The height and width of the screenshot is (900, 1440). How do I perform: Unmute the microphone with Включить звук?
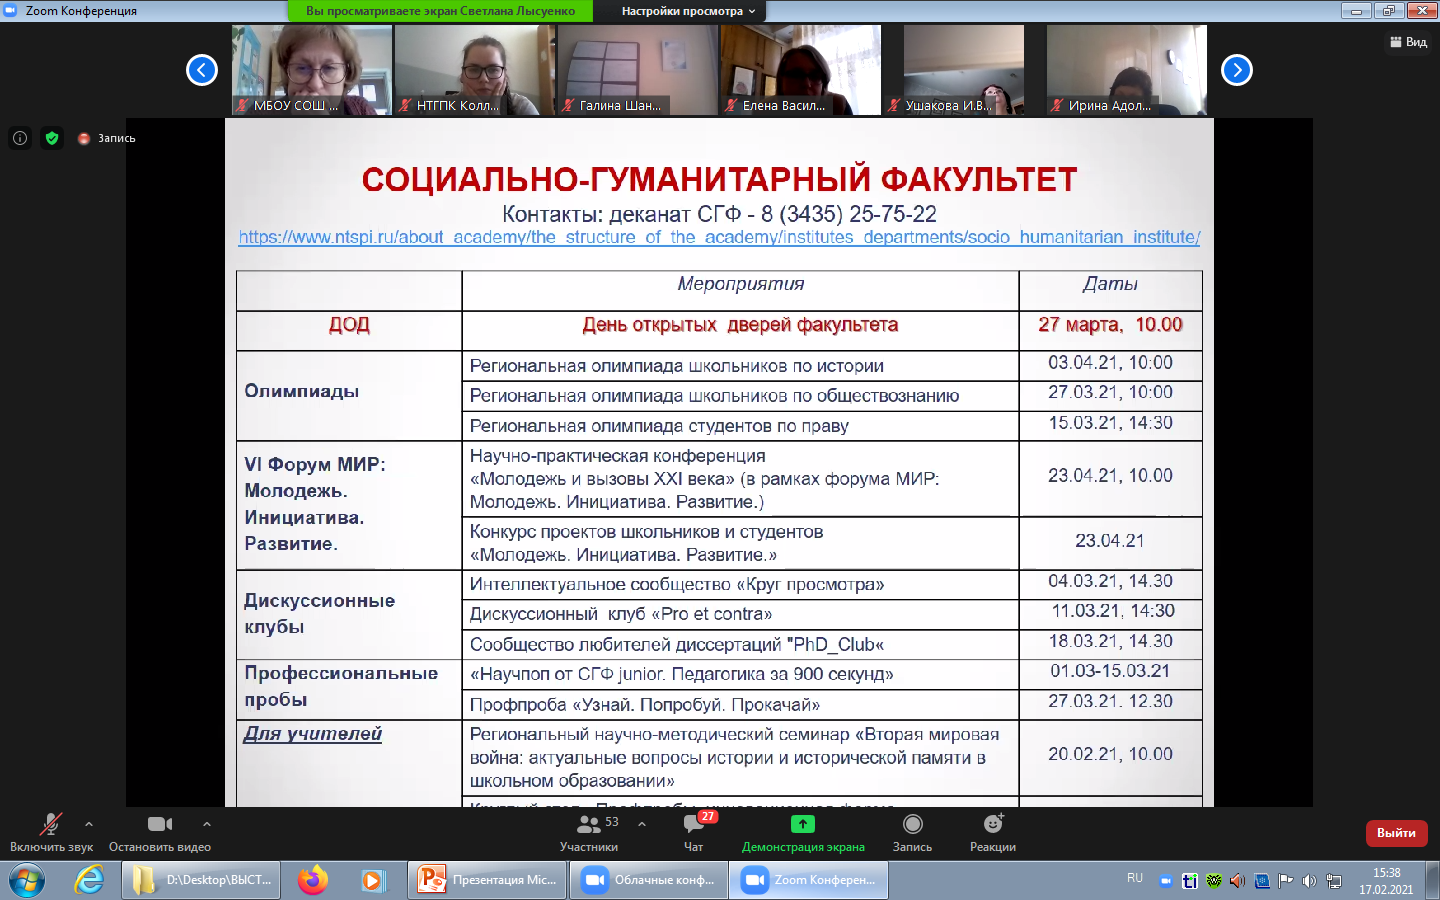coord(50,825)
